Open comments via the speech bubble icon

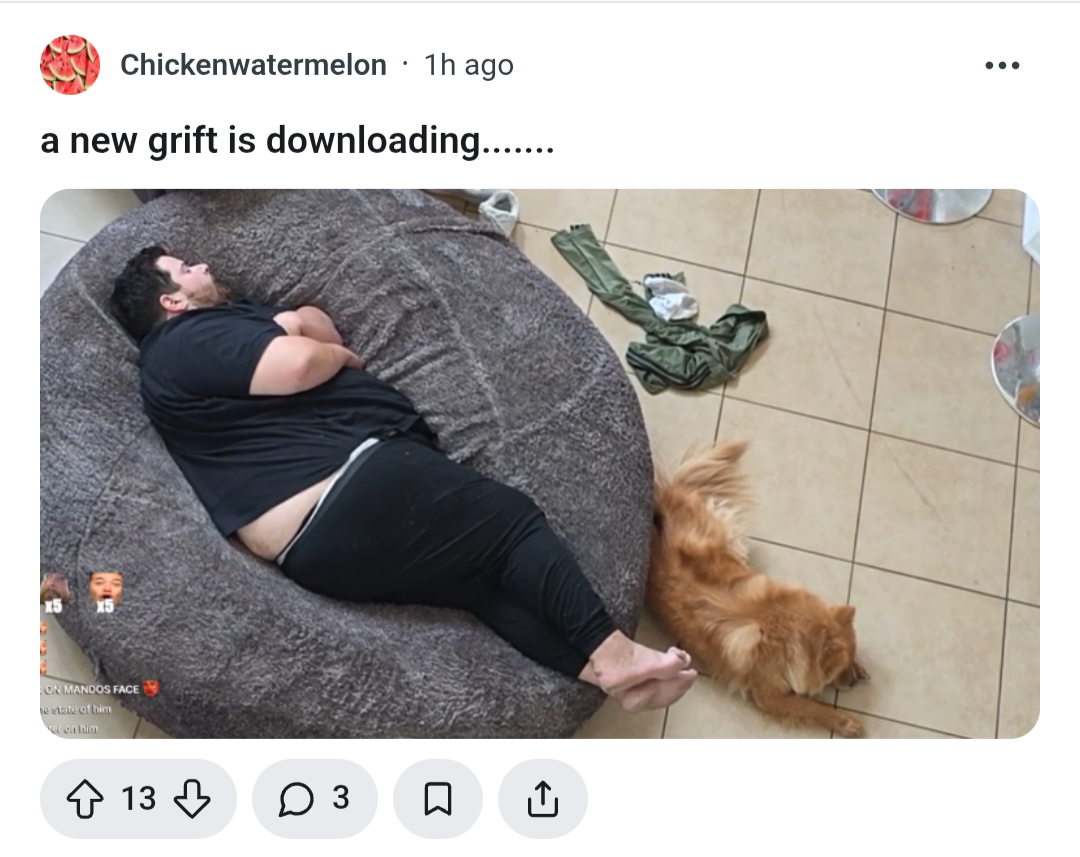click(x=296, y=799)
